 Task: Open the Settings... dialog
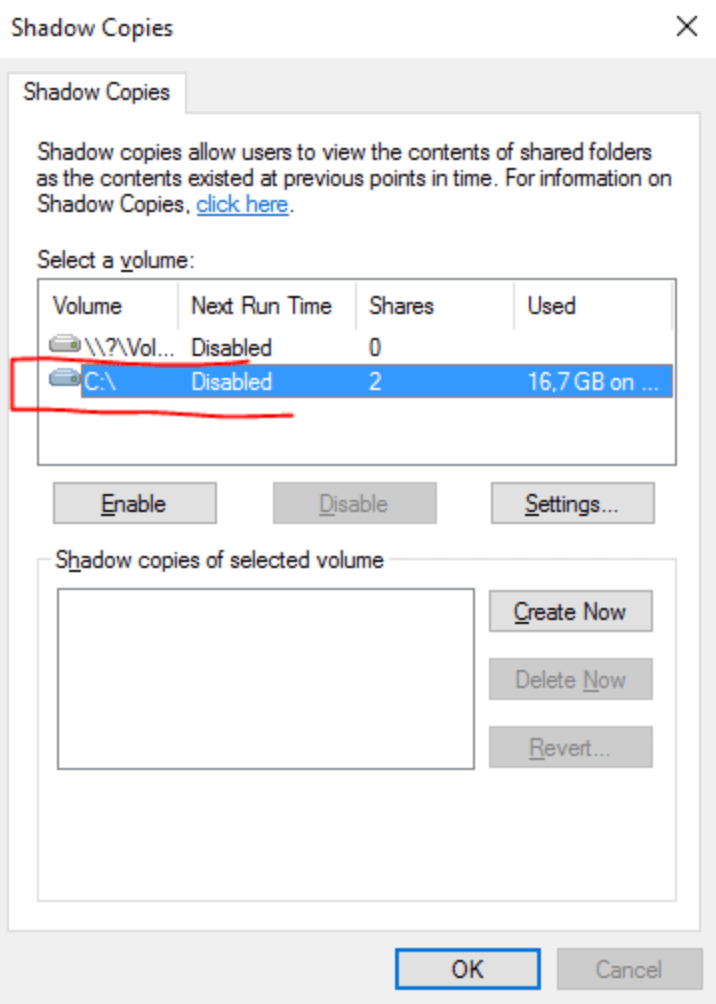(x=572, y=504)
